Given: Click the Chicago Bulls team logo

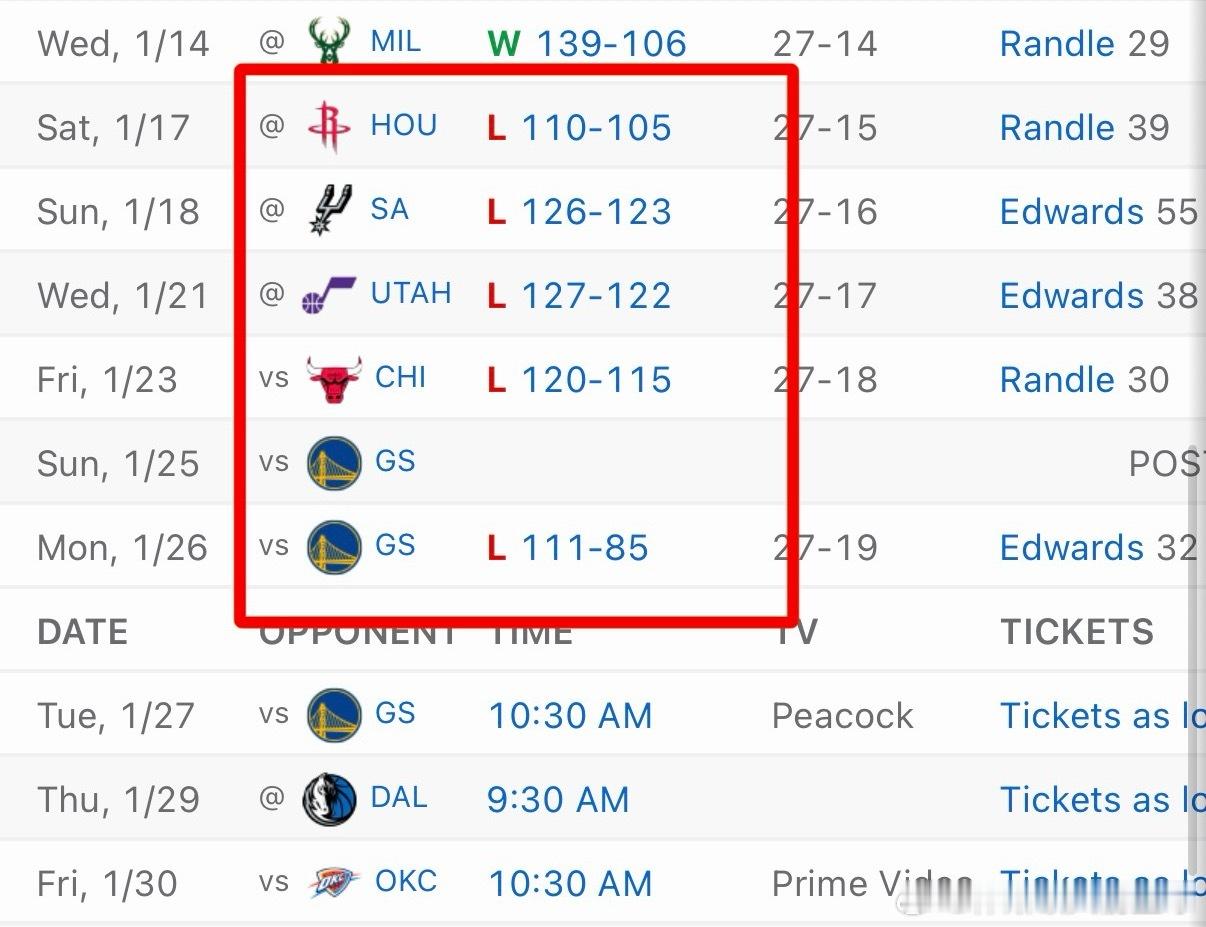Looking at the screenshot, I should 331,379.
